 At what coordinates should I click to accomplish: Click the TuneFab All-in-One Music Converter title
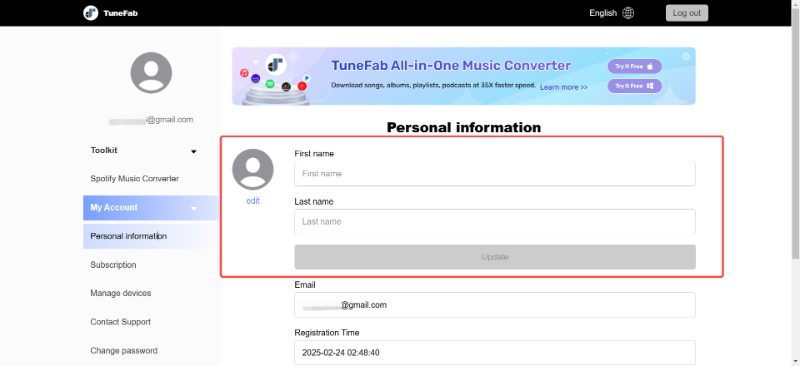(x=451, y=65)
